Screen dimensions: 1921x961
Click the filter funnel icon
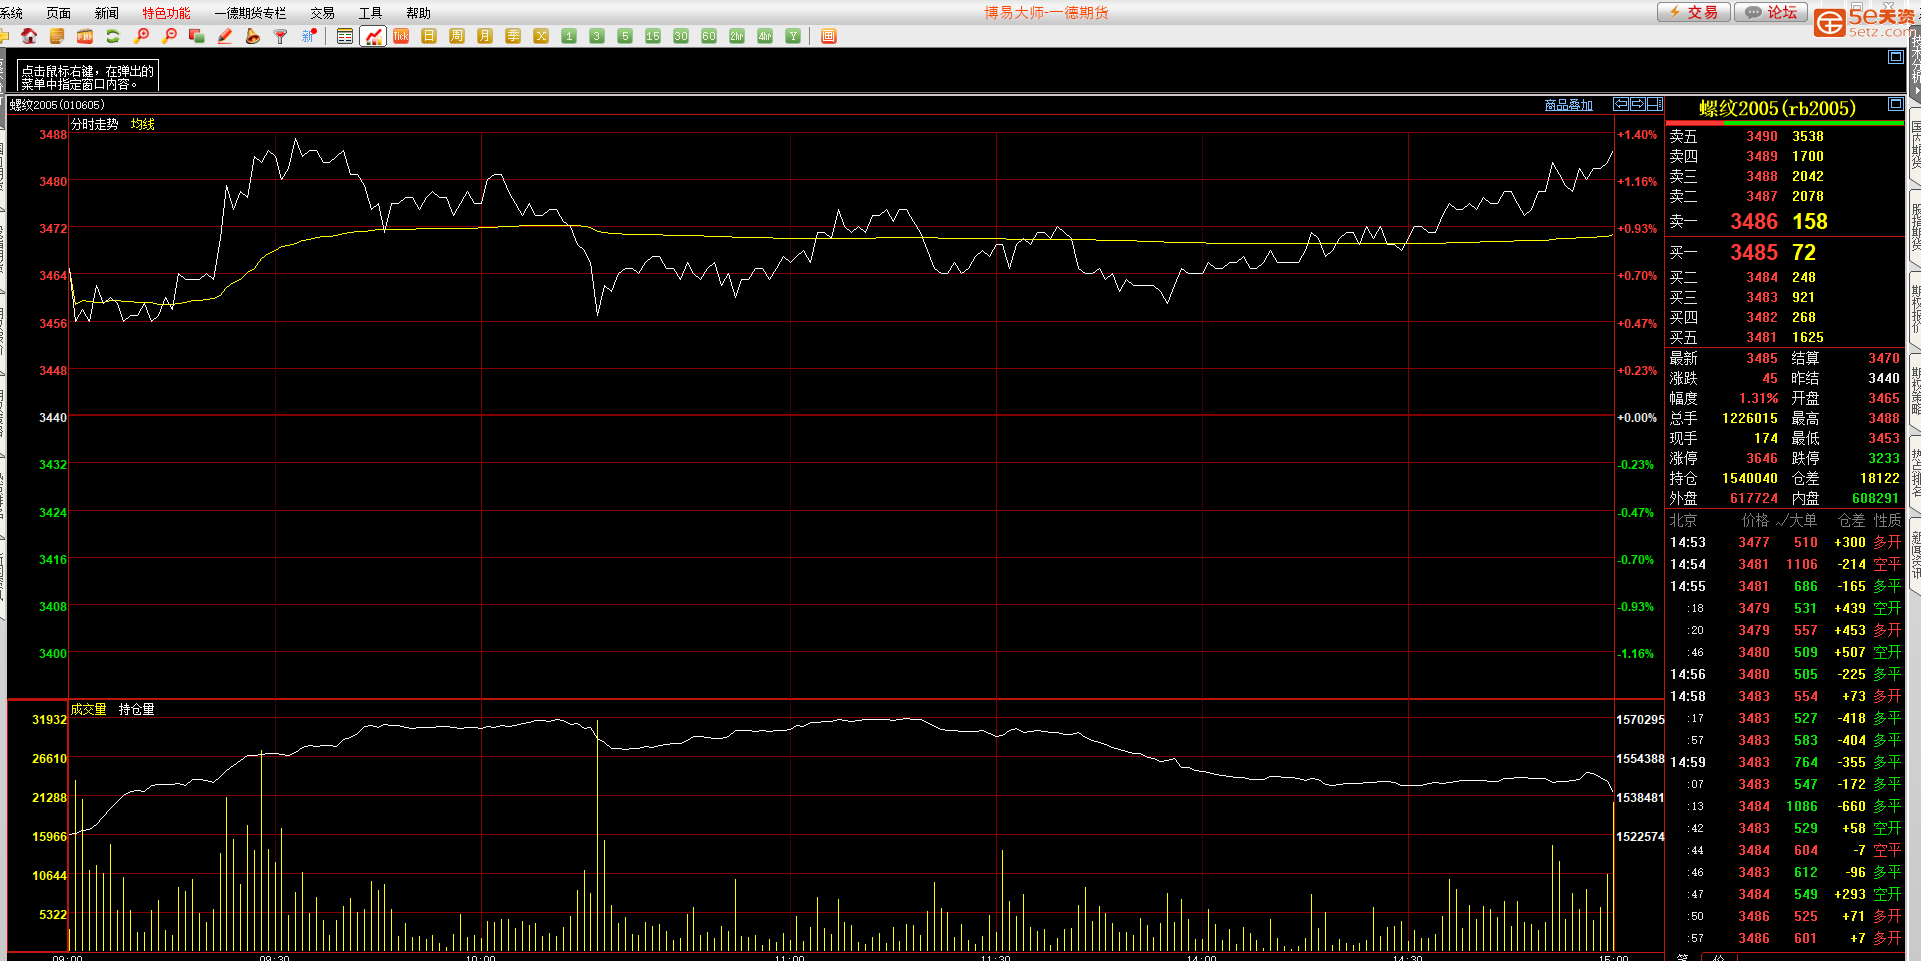281,36
